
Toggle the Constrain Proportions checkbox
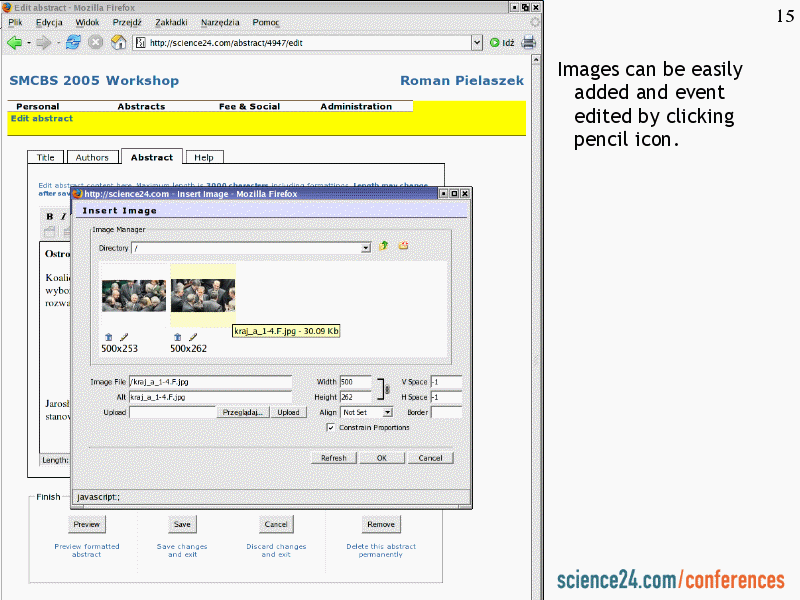point(331,427)
